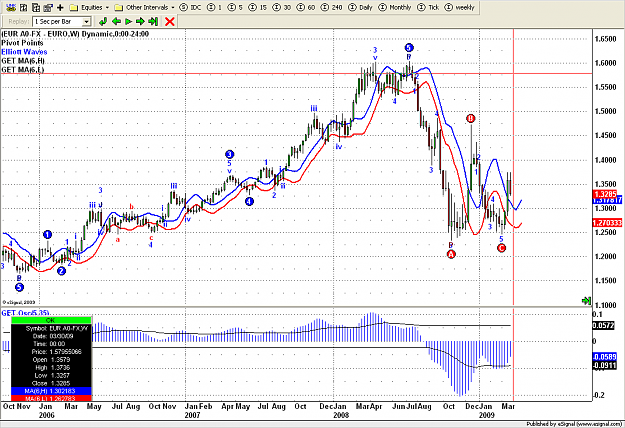Screen dimensions: 625x428
Task: Click the GET MA(6,H) study label
Action: tap(23, 61)
